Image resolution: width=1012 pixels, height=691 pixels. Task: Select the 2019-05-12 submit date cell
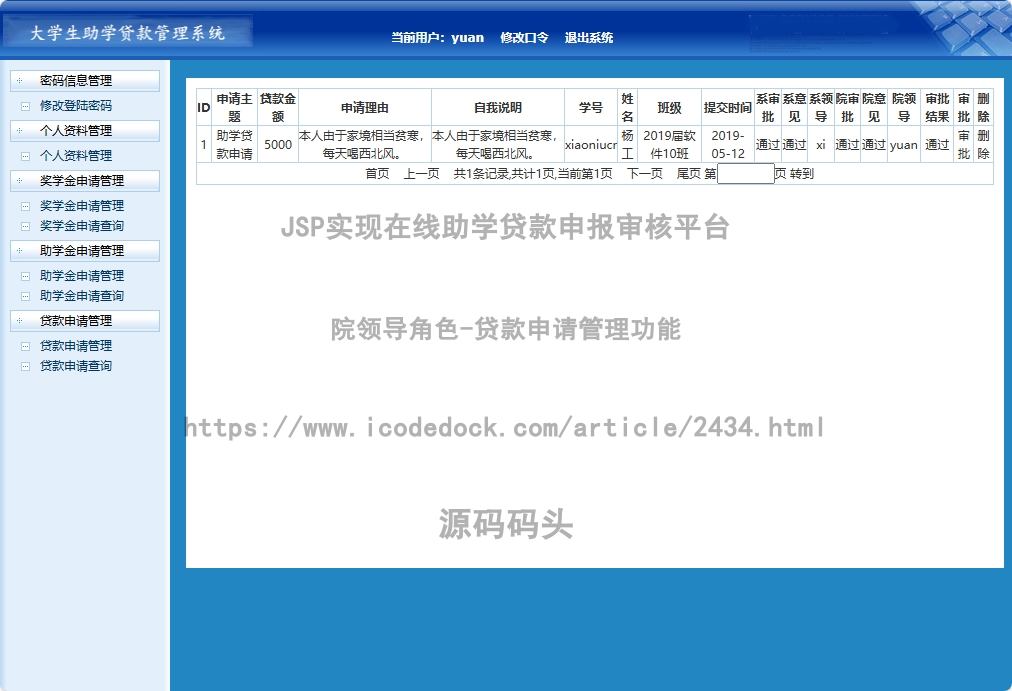point(727,145)
